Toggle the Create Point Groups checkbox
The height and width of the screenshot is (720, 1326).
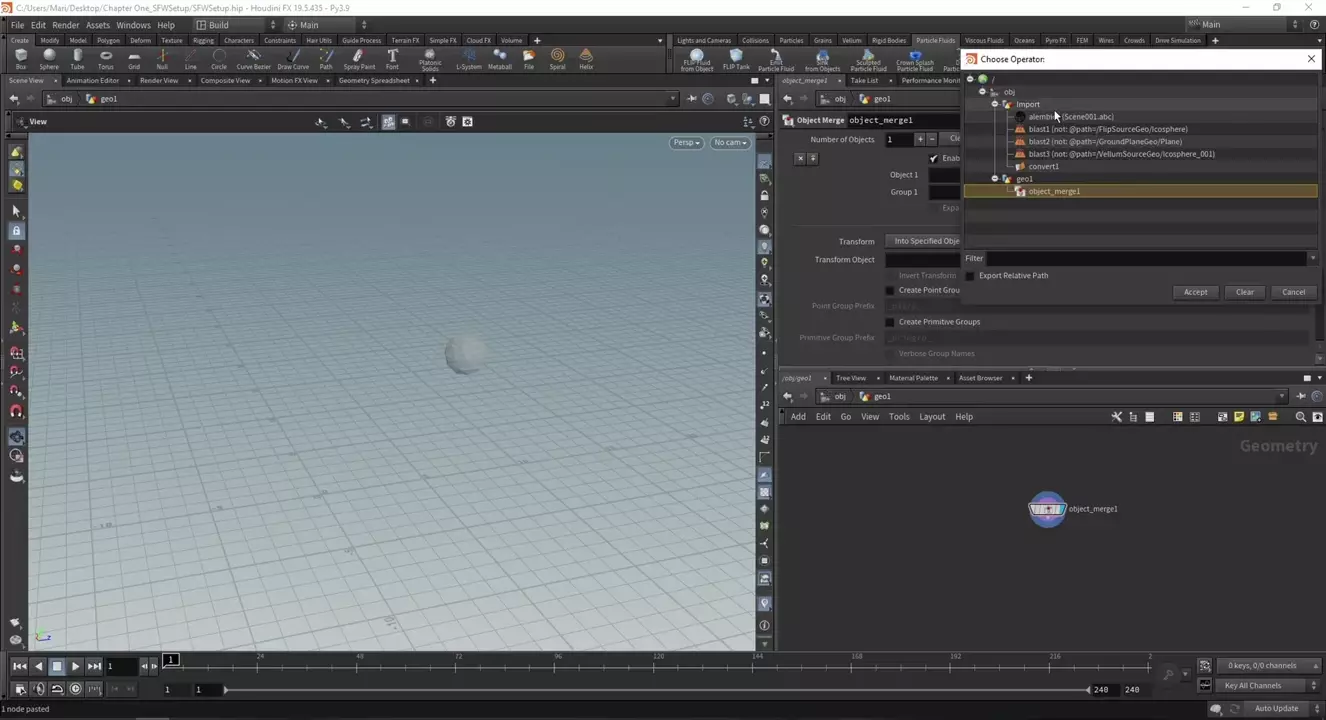coord(890,290)
